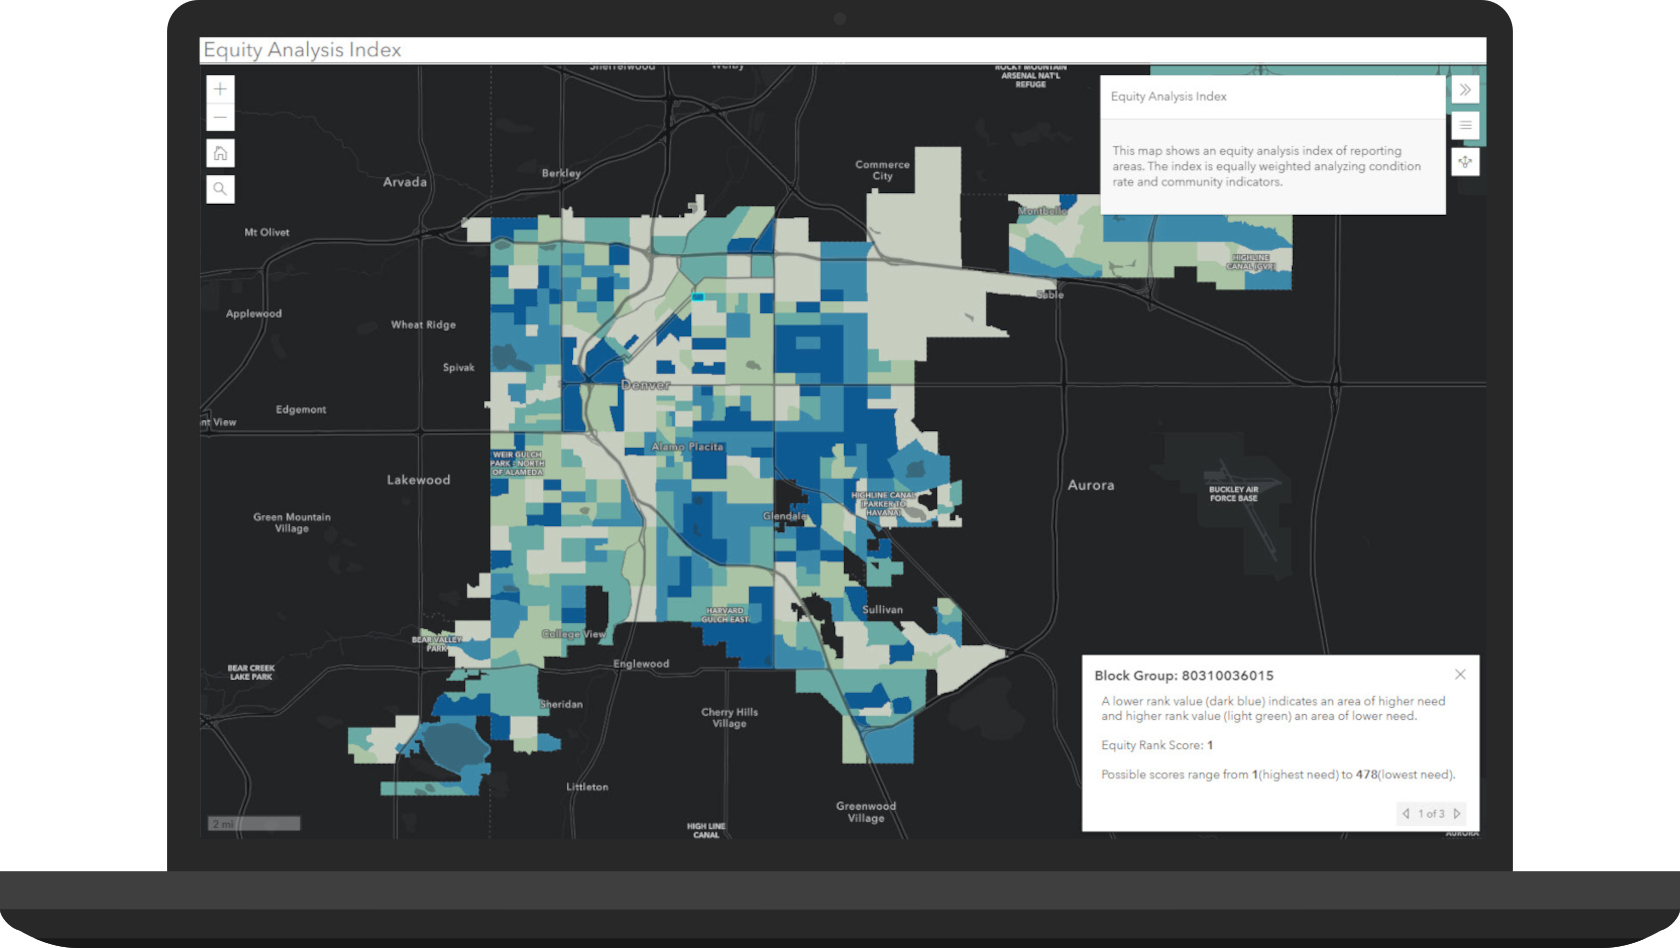Click the '1 of 3' pagination label
Viewport: 1680px width, 948px height.
tap(1431, 814)
